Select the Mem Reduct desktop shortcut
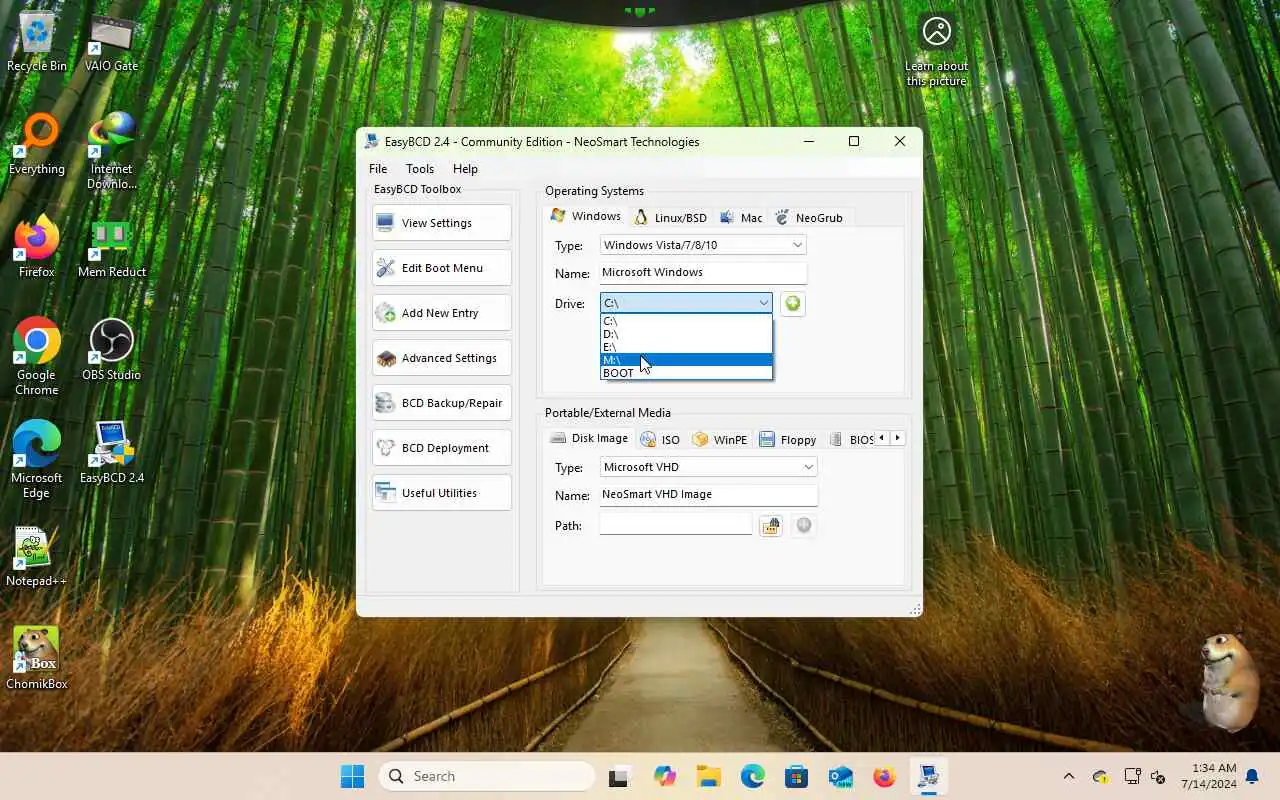 (x=111, y=248)
